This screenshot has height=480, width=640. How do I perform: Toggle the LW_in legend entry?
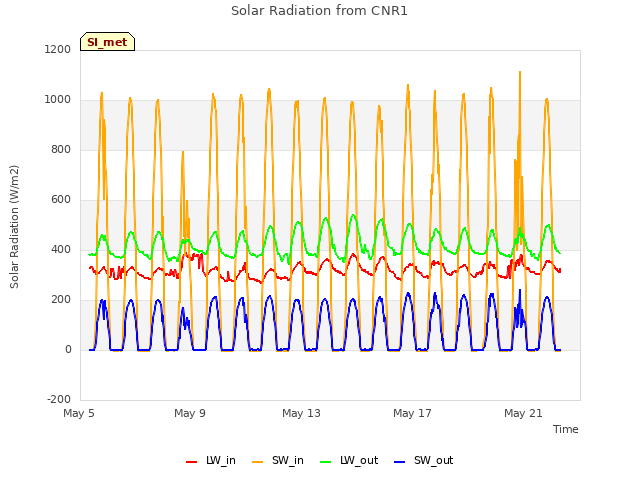(x=211, y=460)
